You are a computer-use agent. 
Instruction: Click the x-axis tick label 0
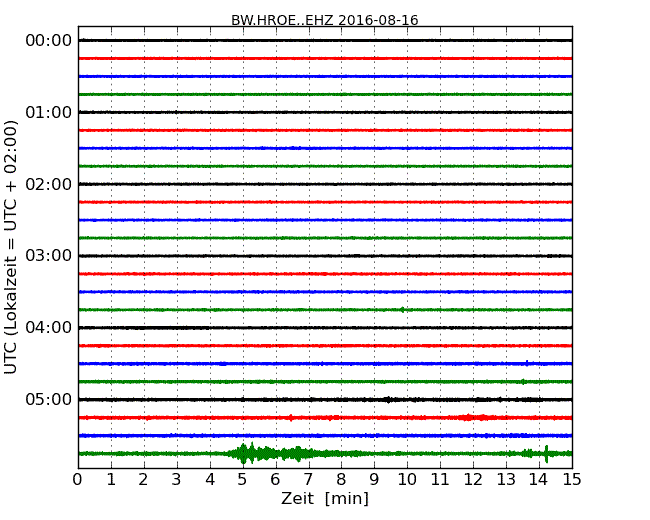pos(78,480)
